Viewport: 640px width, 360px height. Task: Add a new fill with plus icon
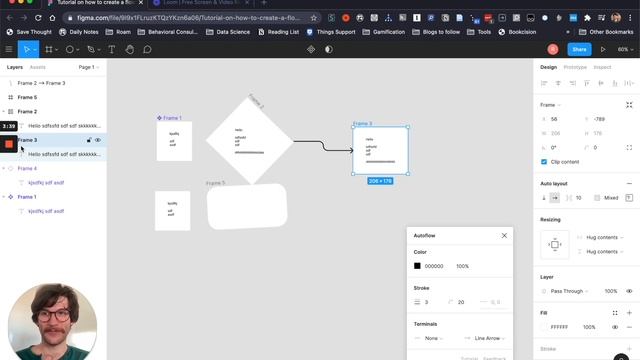(x=629, y=313)
